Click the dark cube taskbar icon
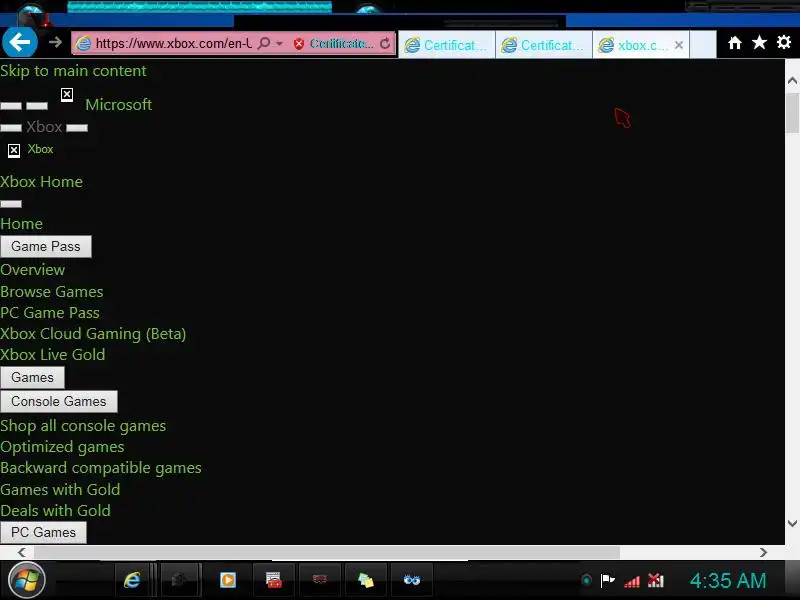 [178, 580]
